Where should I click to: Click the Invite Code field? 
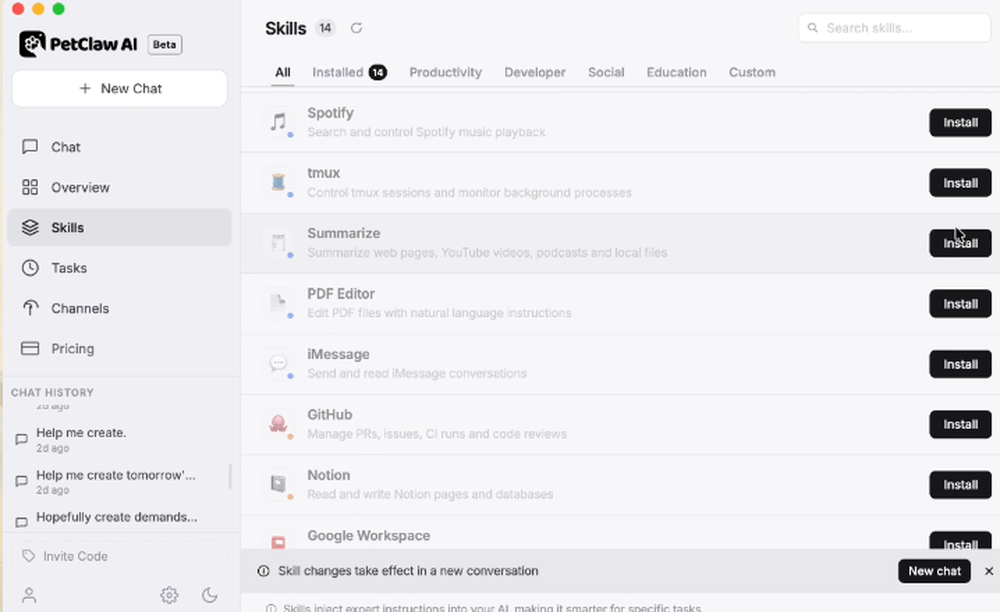point(118,556)
